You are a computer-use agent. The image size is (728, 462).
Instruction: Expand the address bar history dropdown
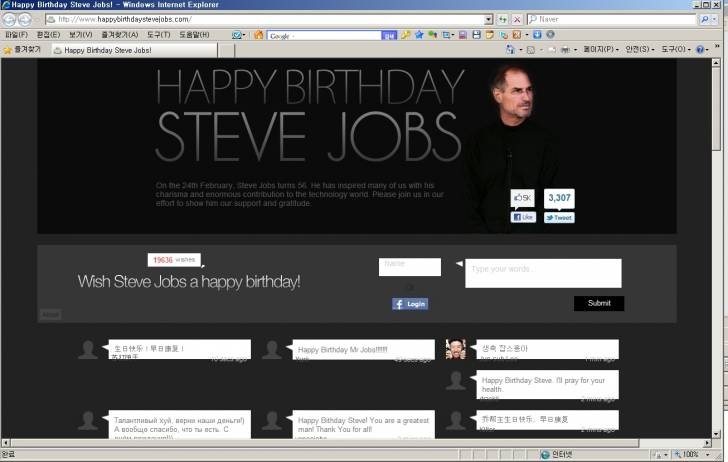[488, 20]
